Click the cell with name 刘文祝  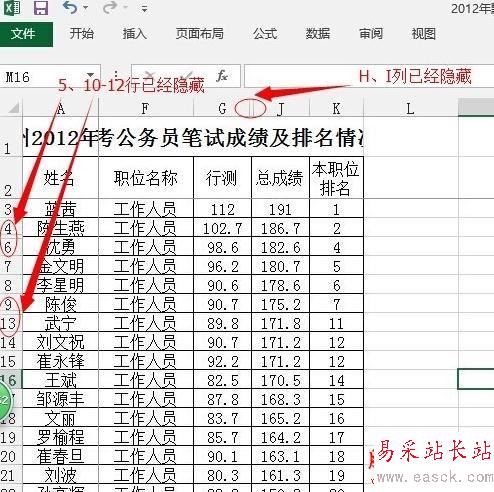point(60,342)
